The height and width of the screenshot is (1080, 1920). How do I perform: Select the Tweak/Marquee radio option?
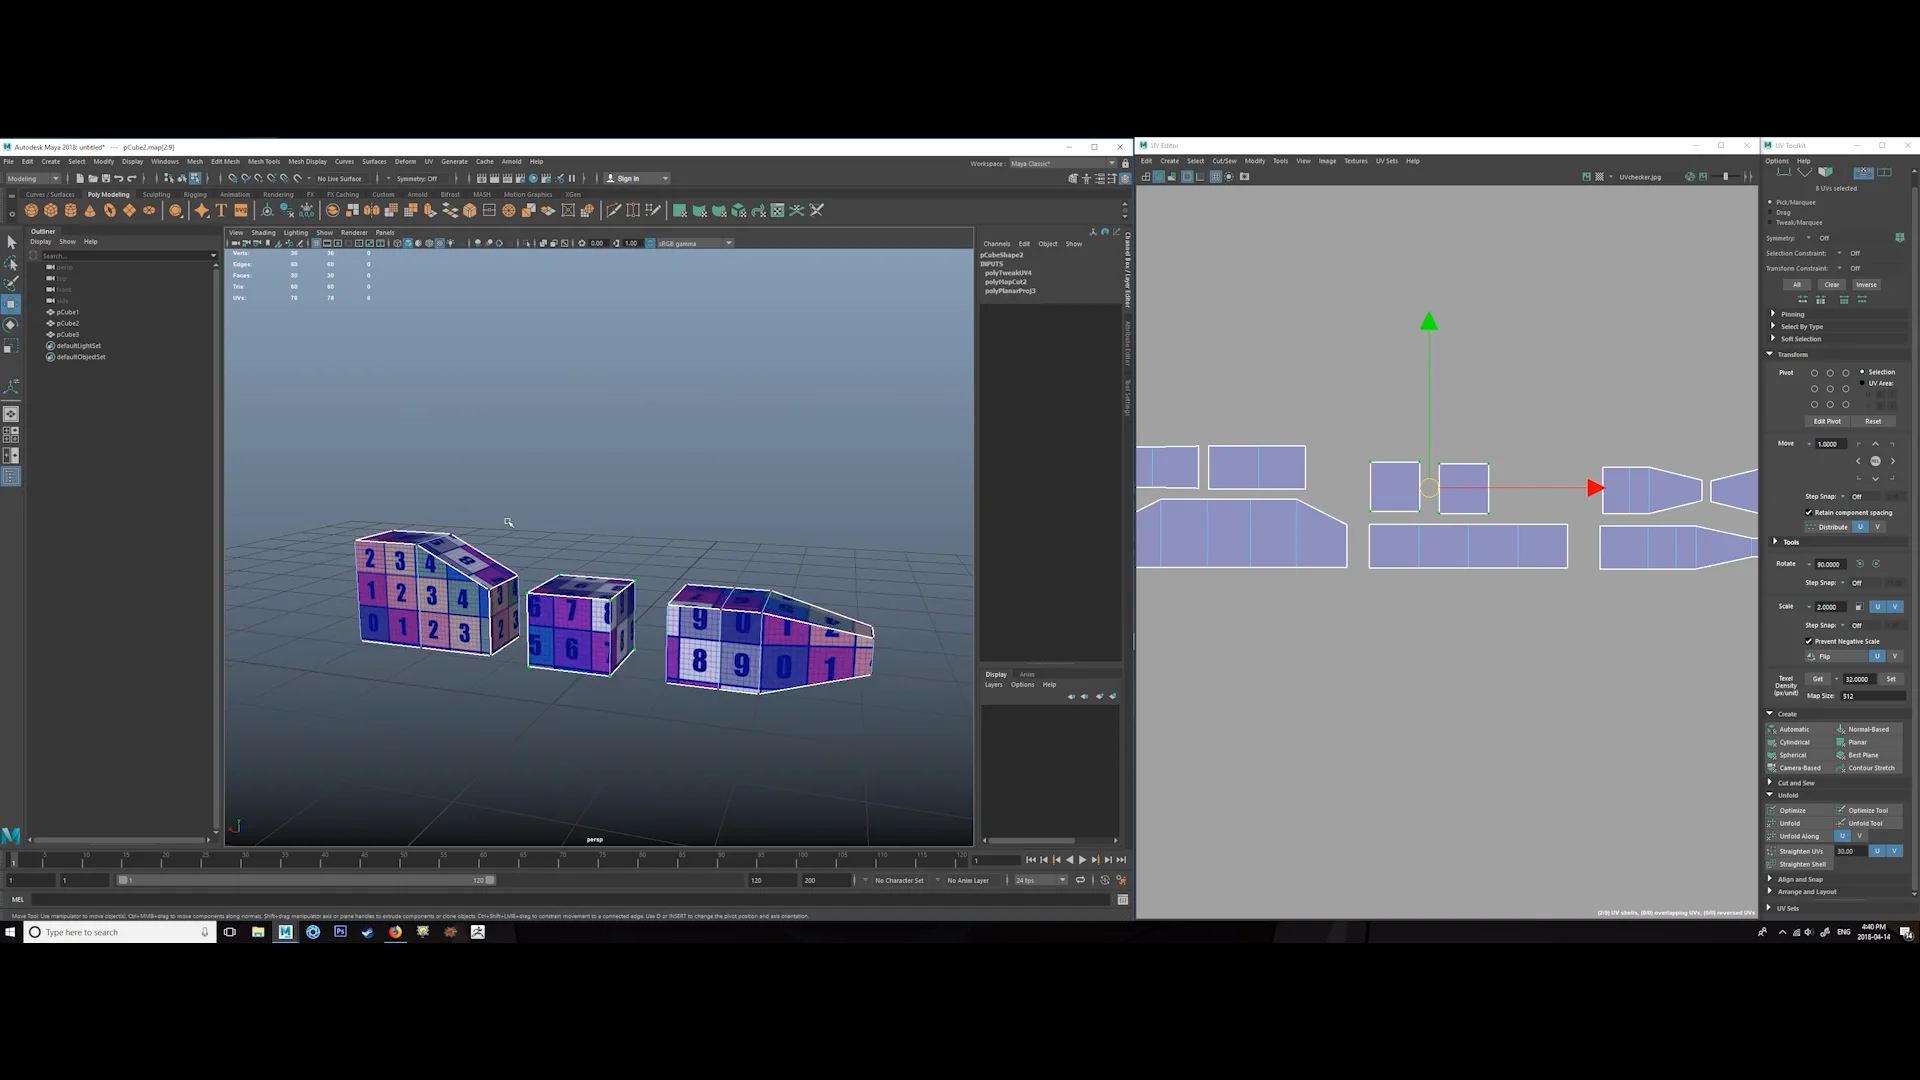tap(1770, 222)
